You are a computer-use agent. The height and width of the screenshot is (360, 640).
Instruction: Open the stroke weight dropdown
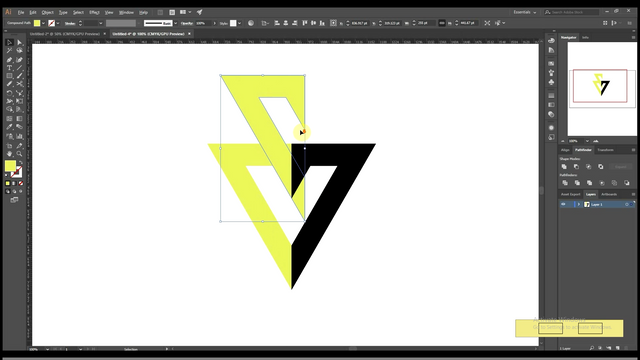(x=100, y=23)
